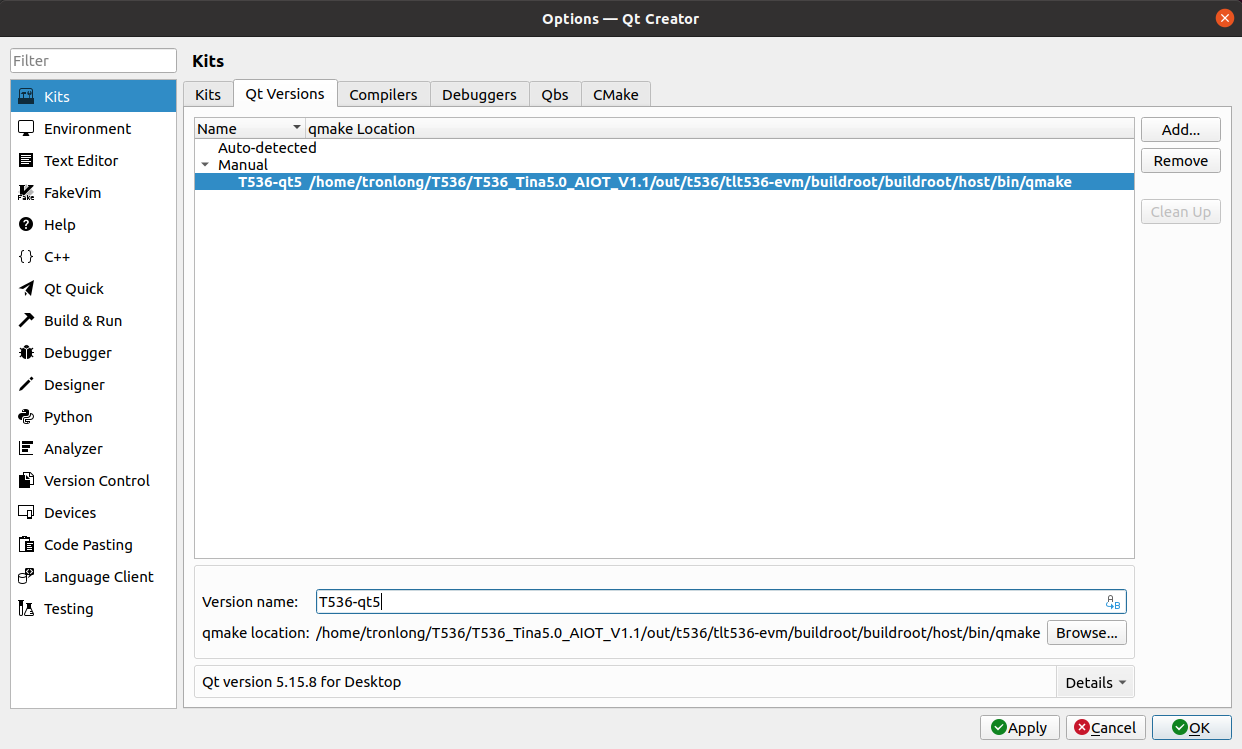Open the Python settings icon
Viewport: 1242px width, 749px height.
click(27, 417)
